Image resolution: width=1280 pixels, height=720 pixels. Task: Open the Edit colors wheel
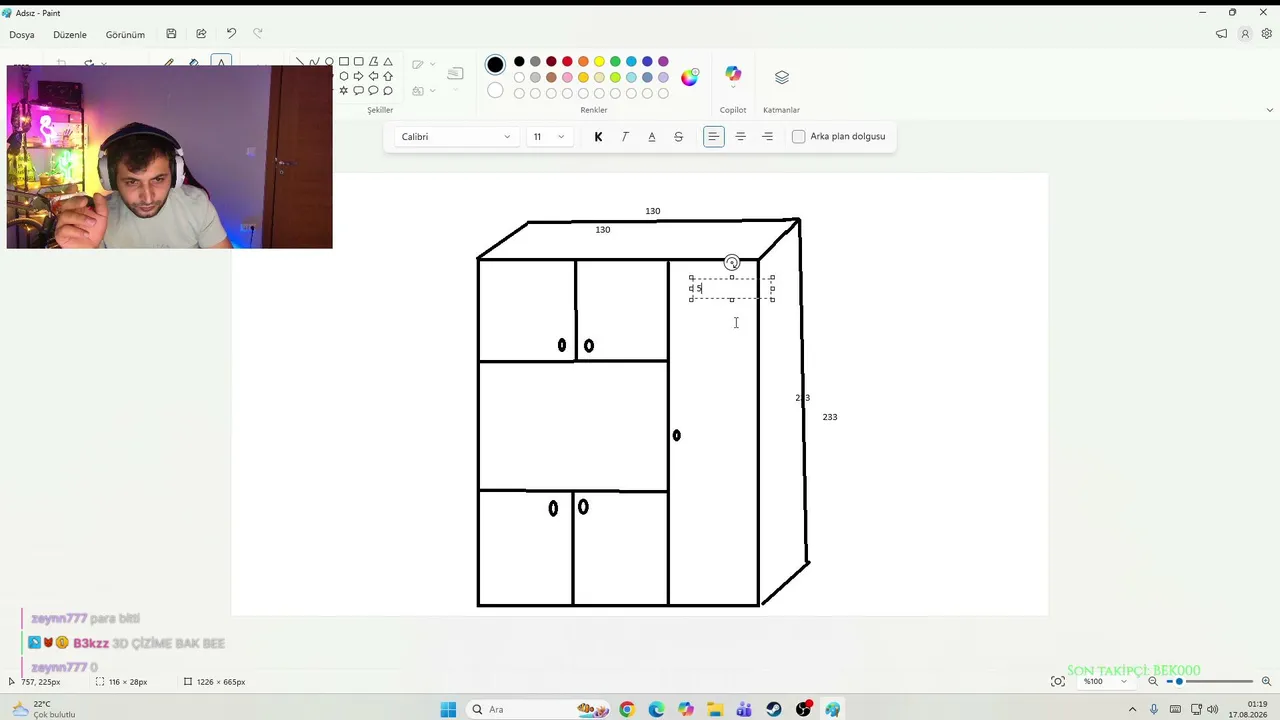(x=690, y=77)
